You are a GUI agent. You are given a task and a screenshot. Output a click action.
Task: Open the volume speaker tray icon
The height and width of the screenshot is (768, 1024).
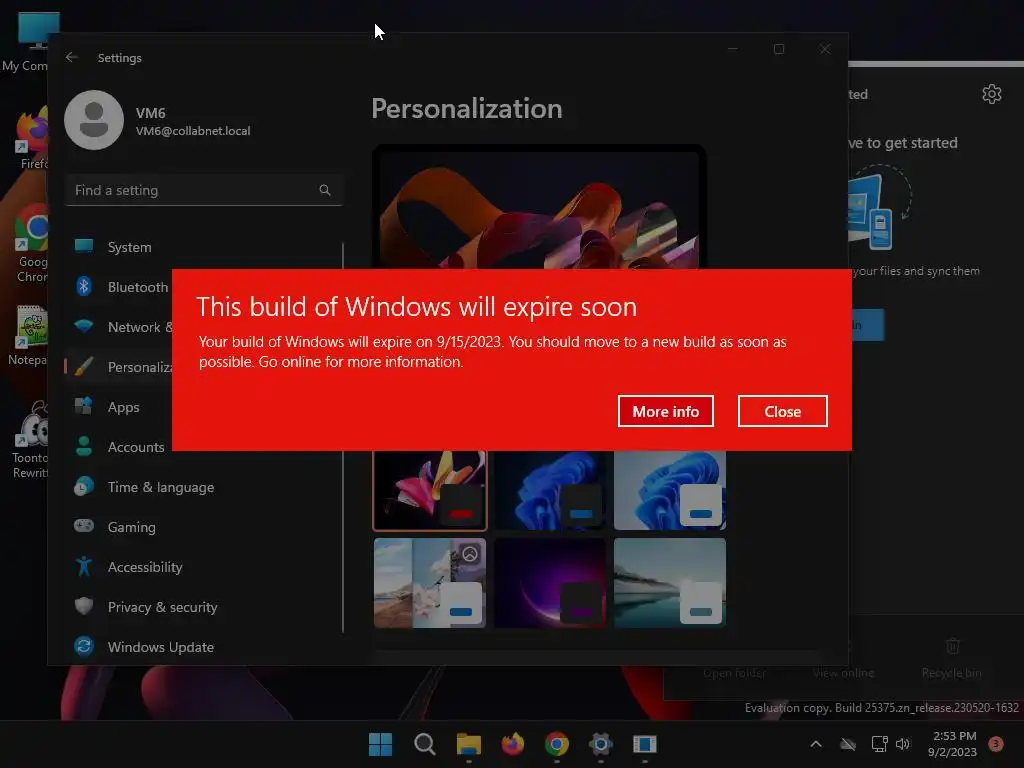point(903,744)
